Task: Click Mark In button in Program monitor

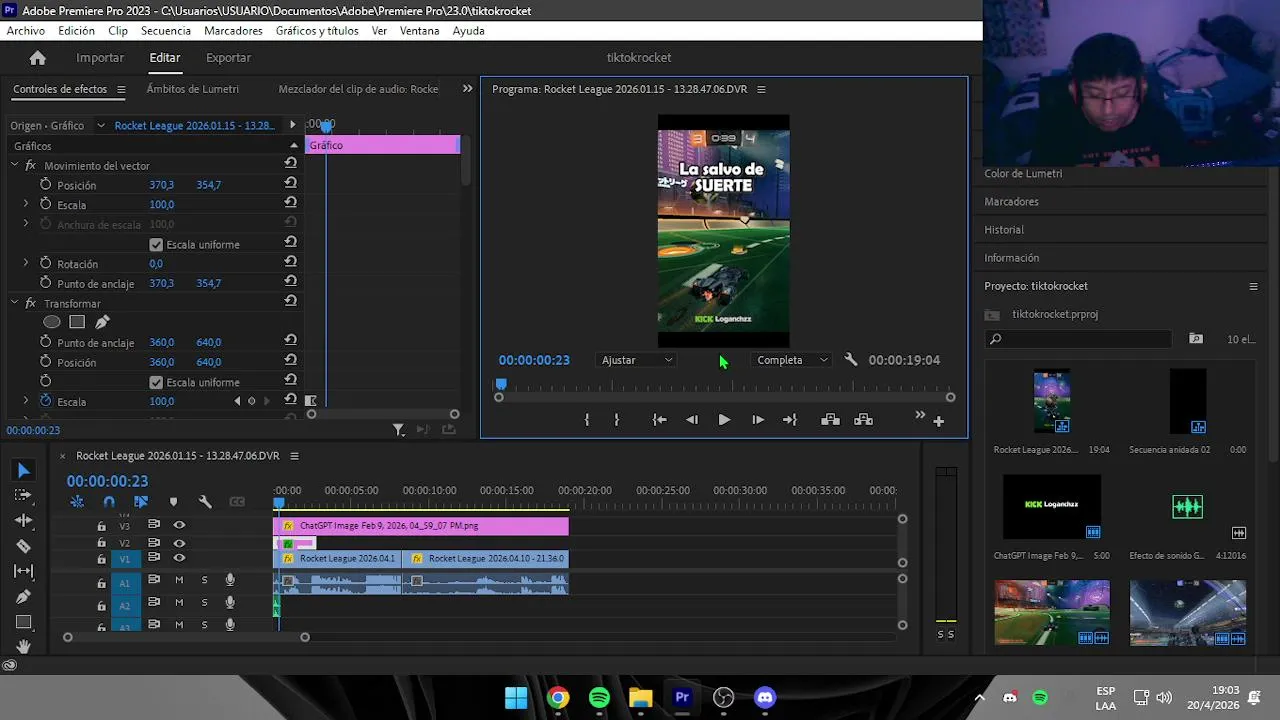Action: coord(587,420)
